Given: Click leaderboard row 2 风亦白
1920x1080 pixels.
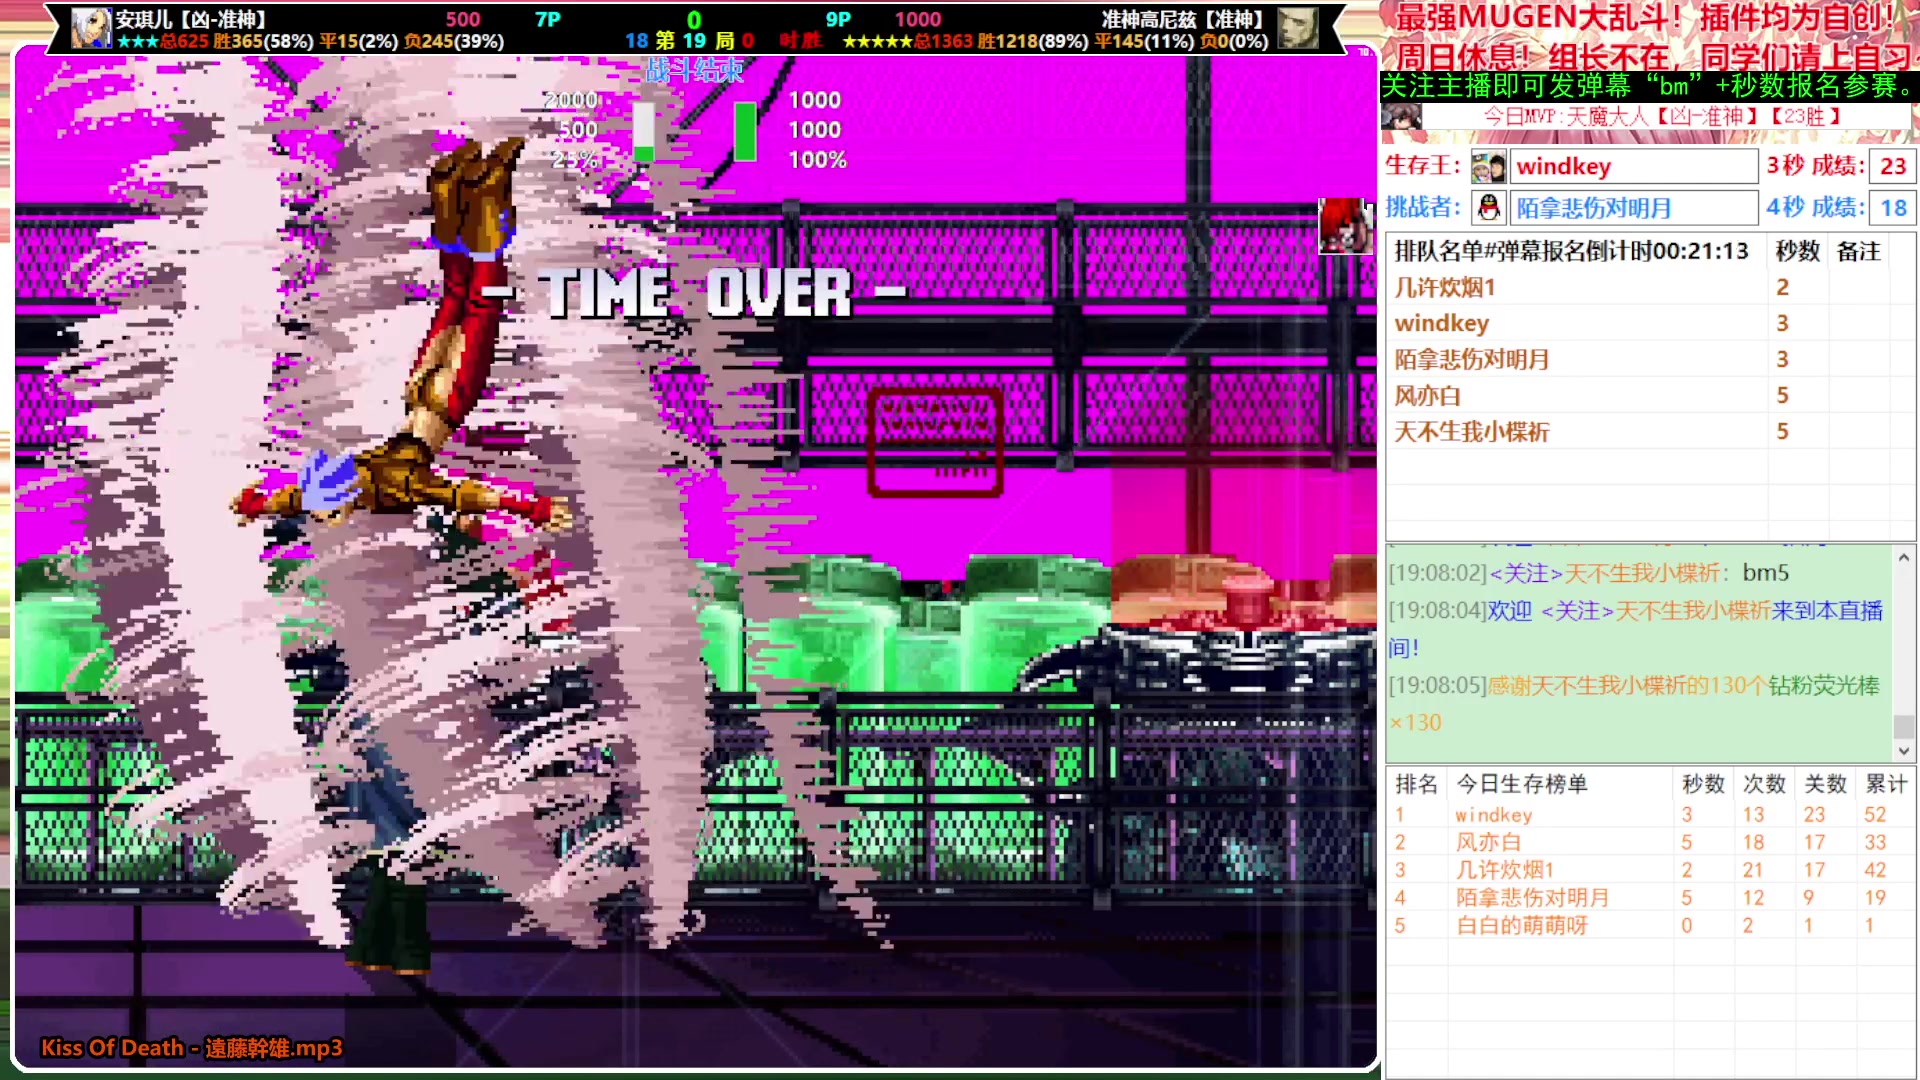Looking at the screenshot, I should [1650, 842].
